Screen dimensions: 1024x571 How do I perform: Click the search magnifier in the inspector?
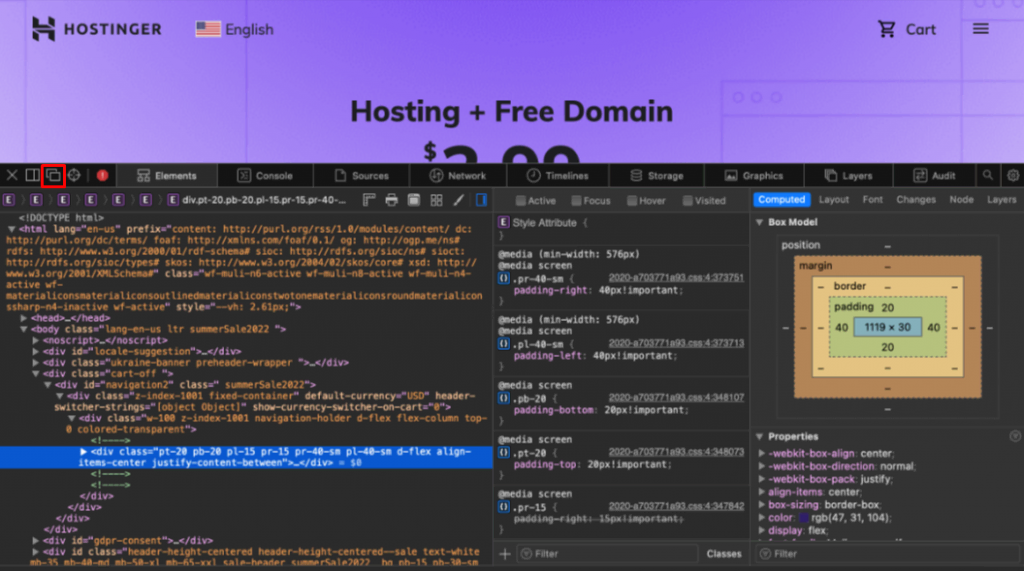(988, 175)
